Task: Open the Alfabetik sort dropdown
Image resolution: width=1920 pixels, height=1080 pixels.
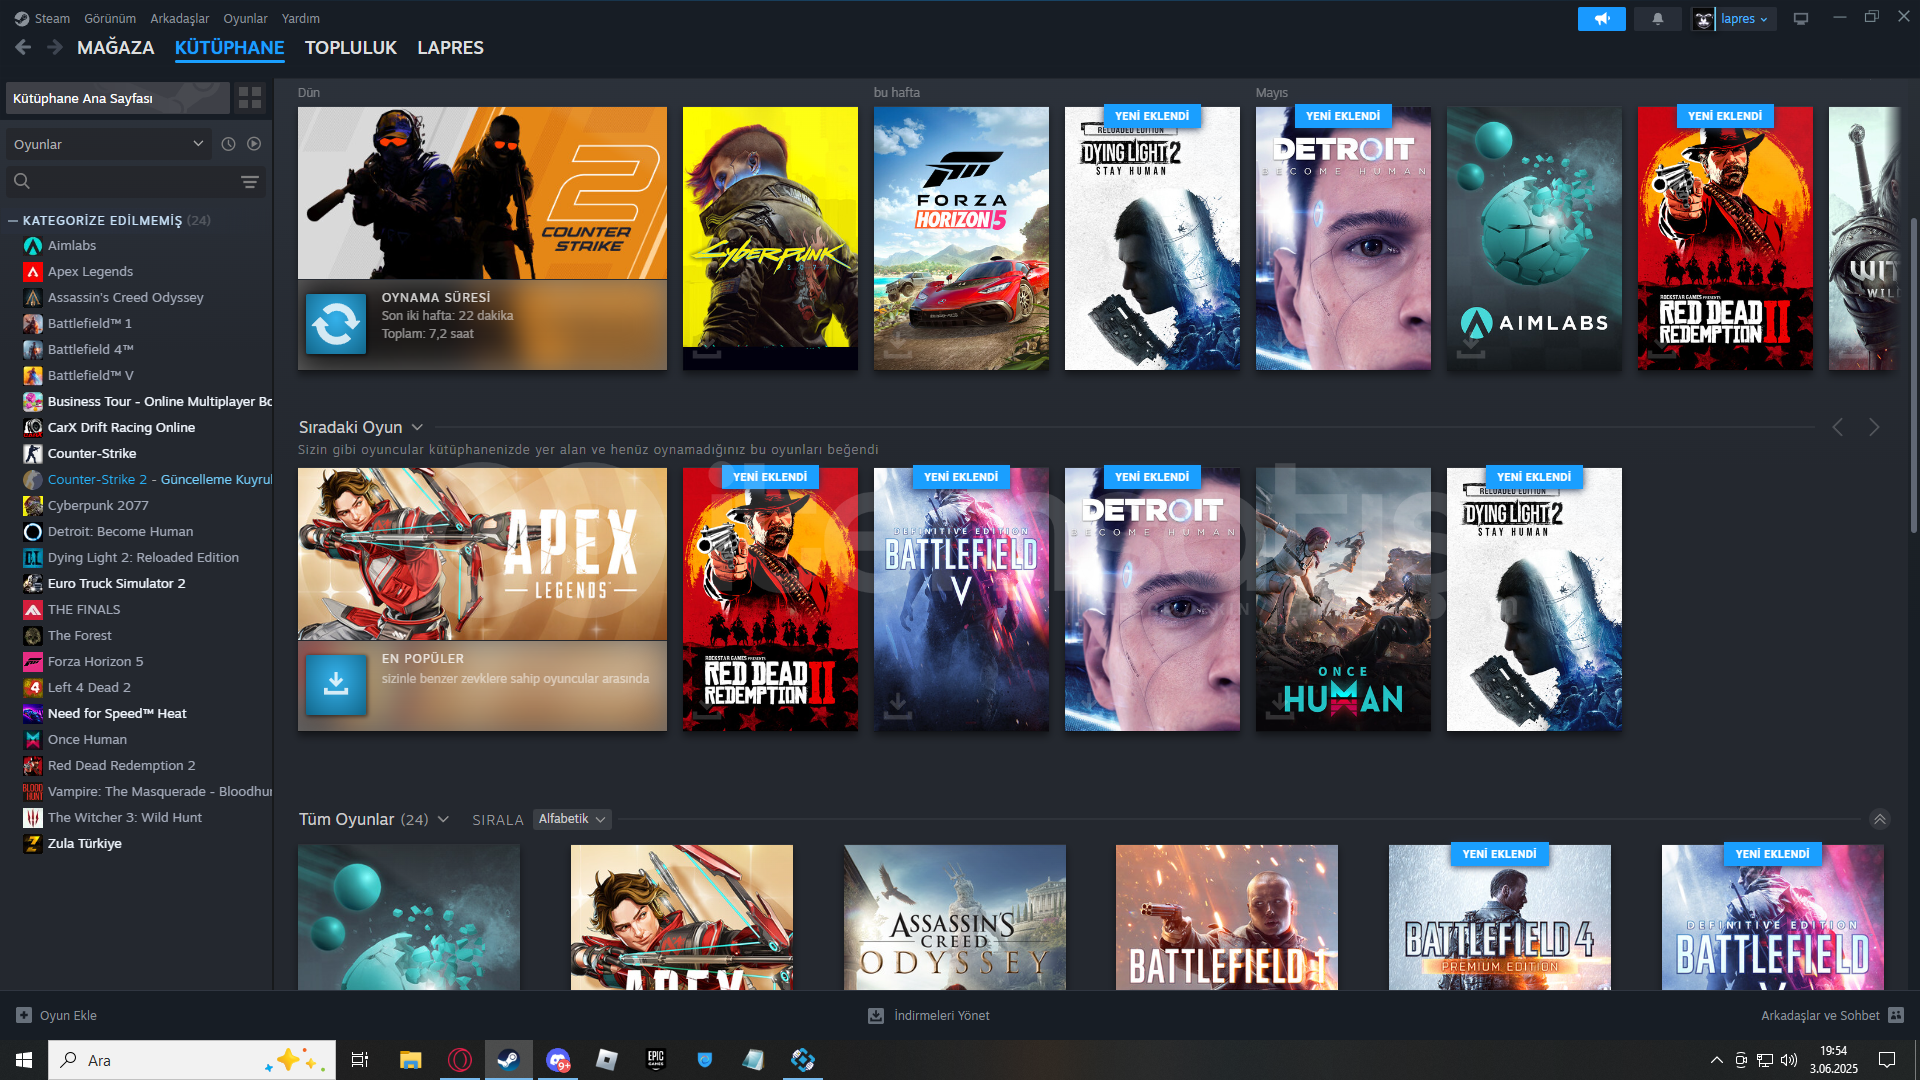Action: (x=572, y=819)
